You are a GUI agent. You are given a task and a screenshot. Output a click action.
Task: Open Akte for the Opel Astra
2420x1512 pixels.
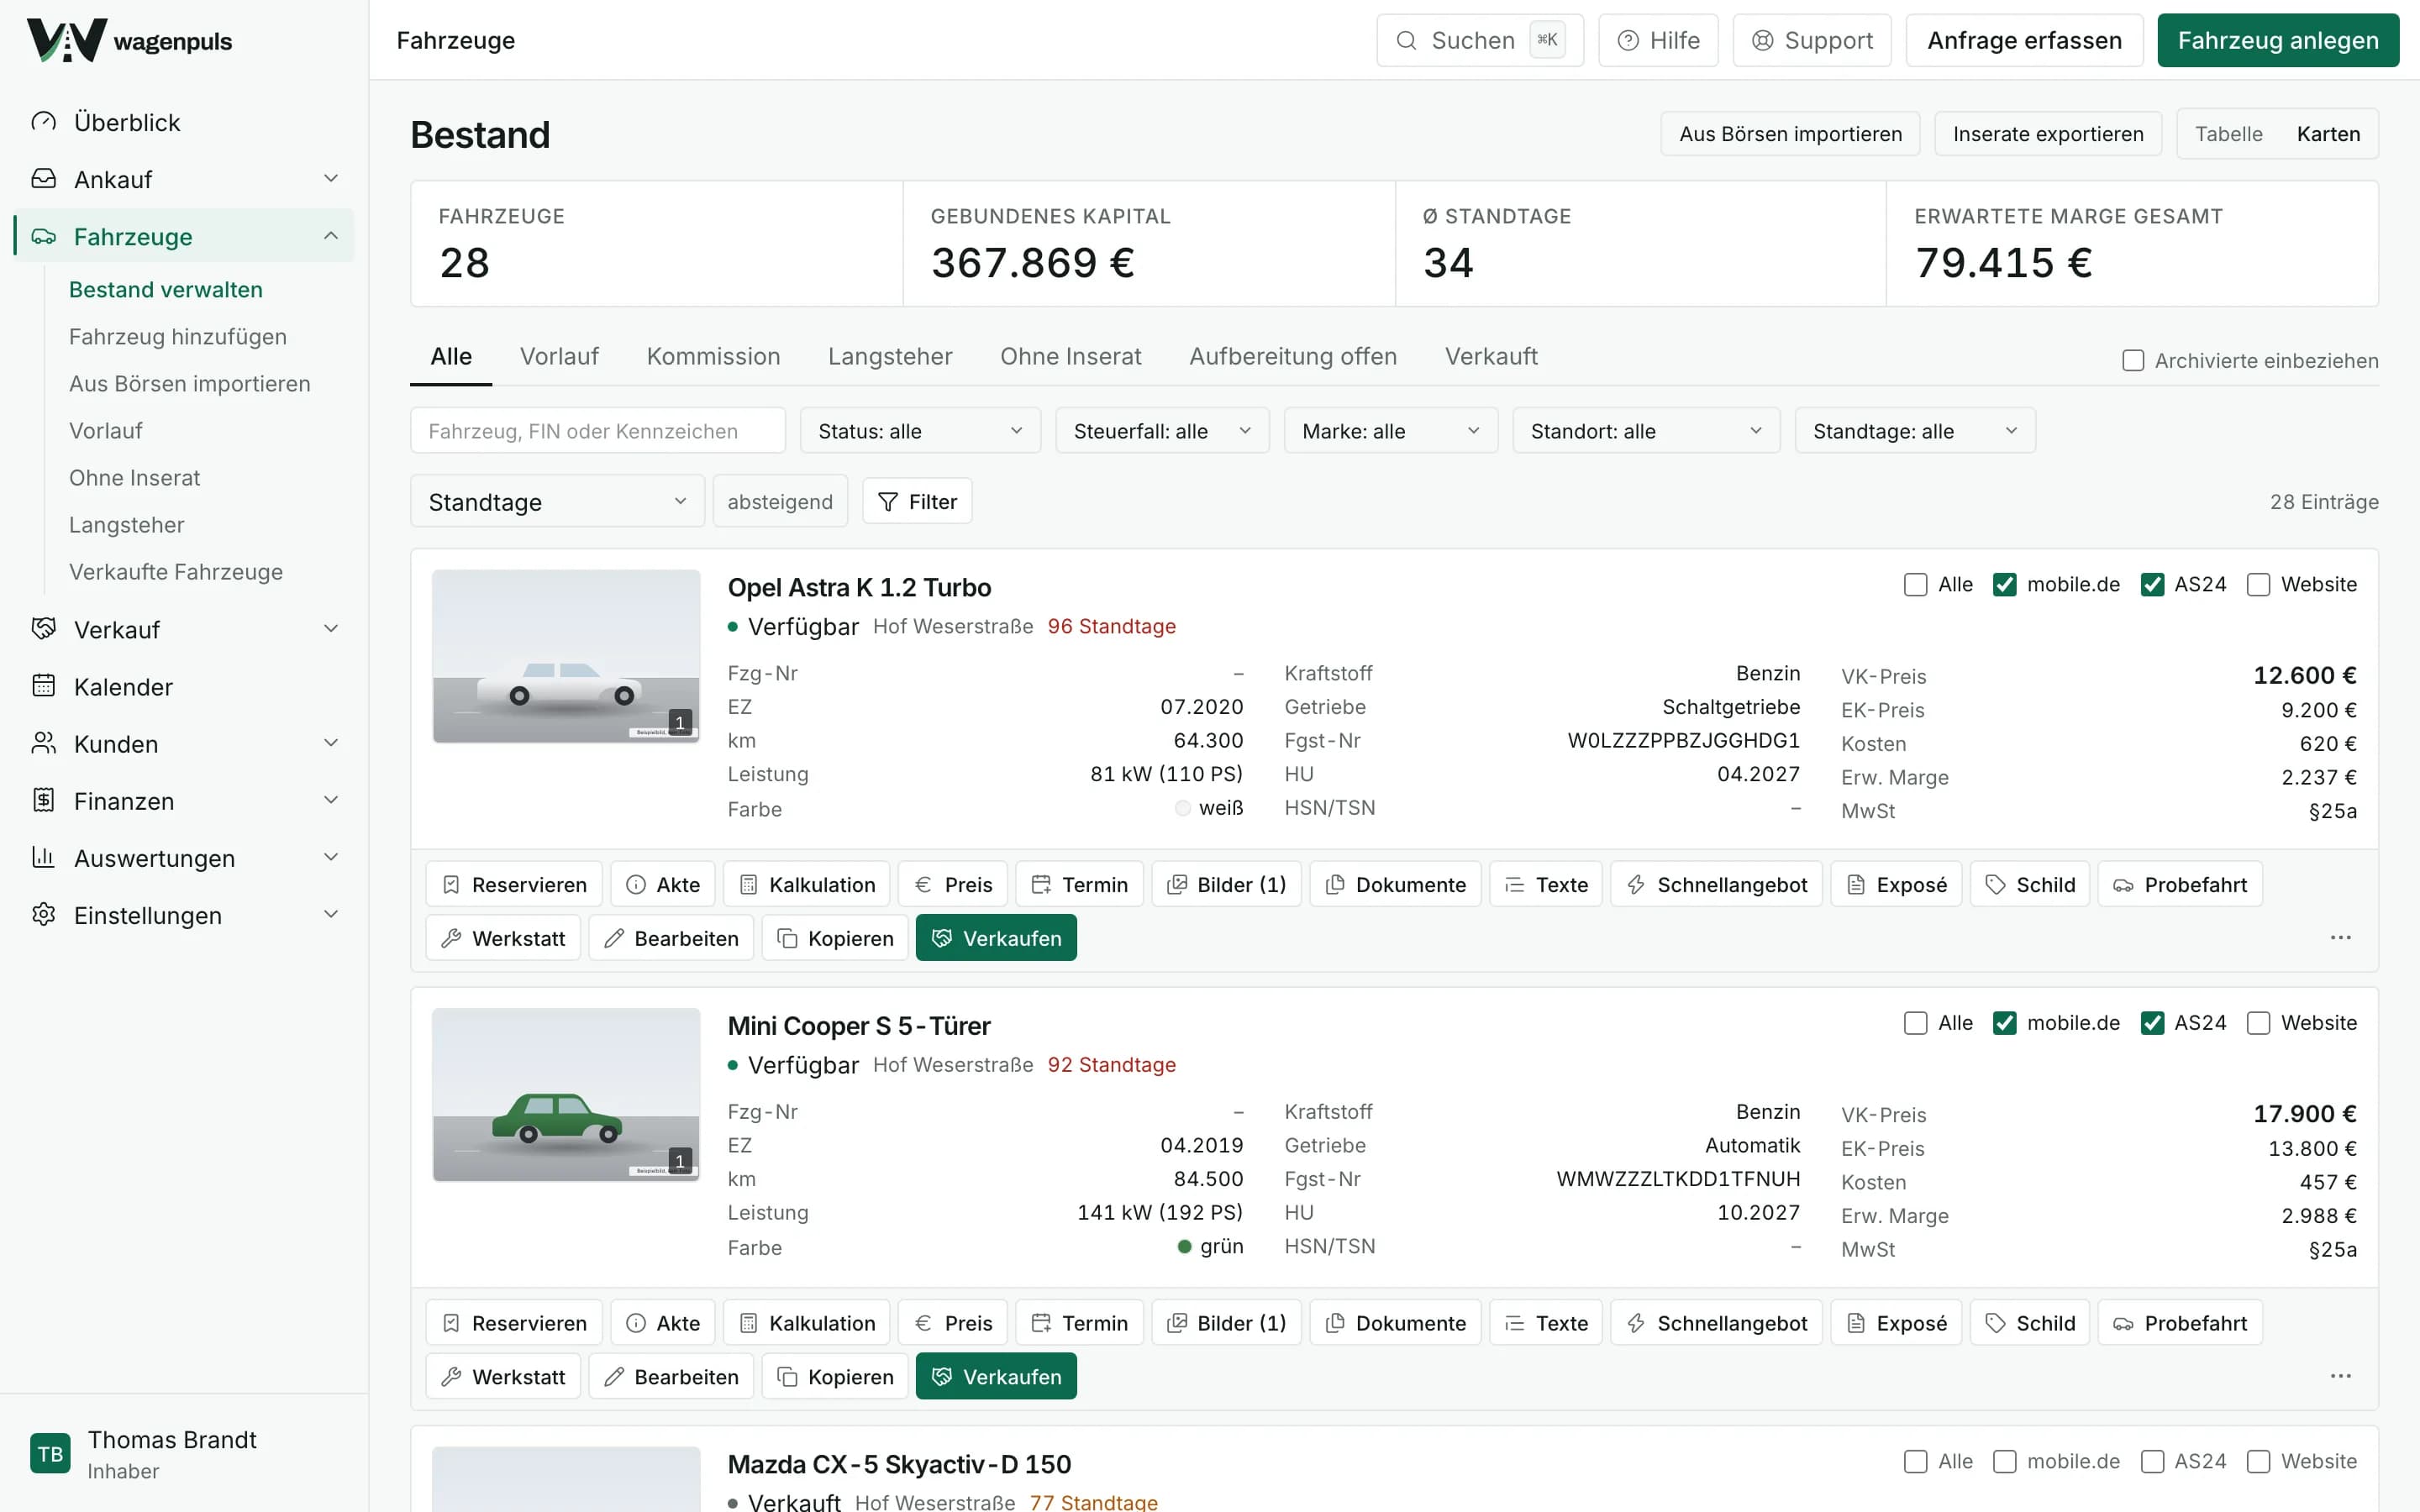[x=662, y=884]
